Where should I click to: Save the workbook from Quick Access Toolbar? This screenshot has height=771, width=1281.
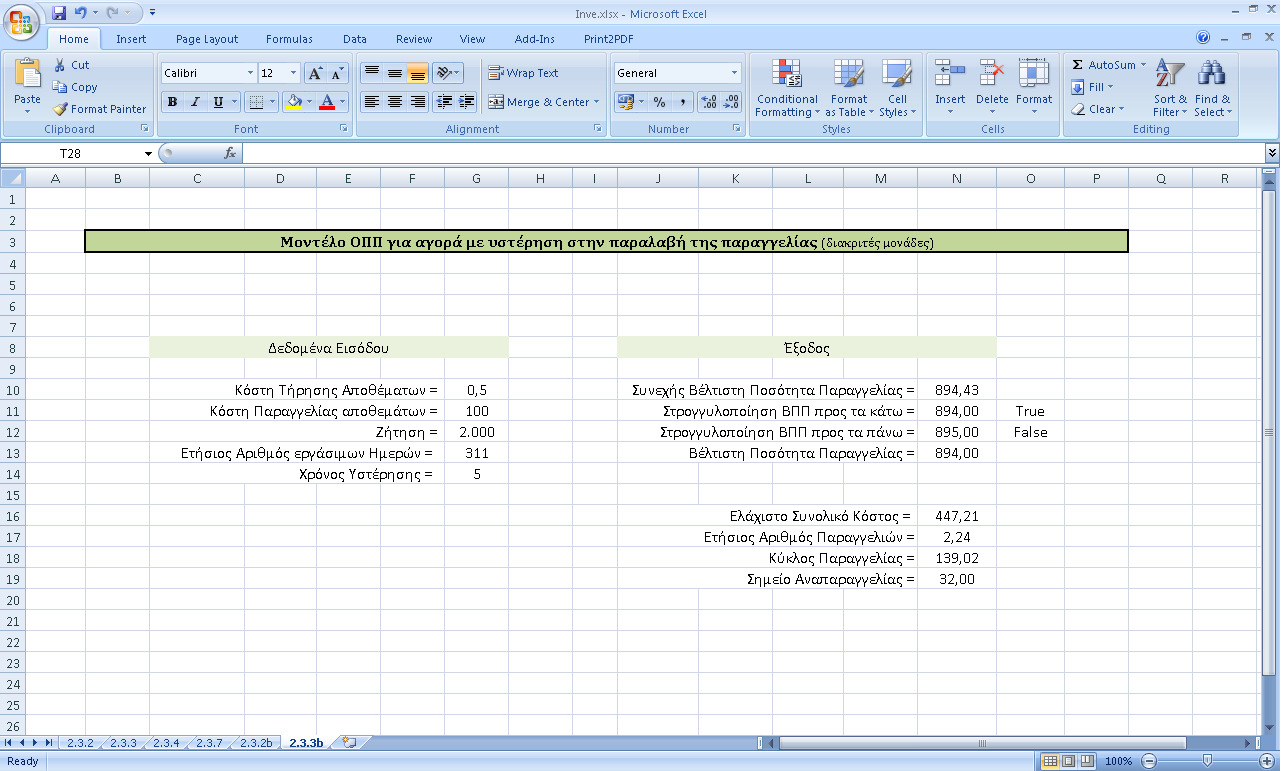click(59, 13)
